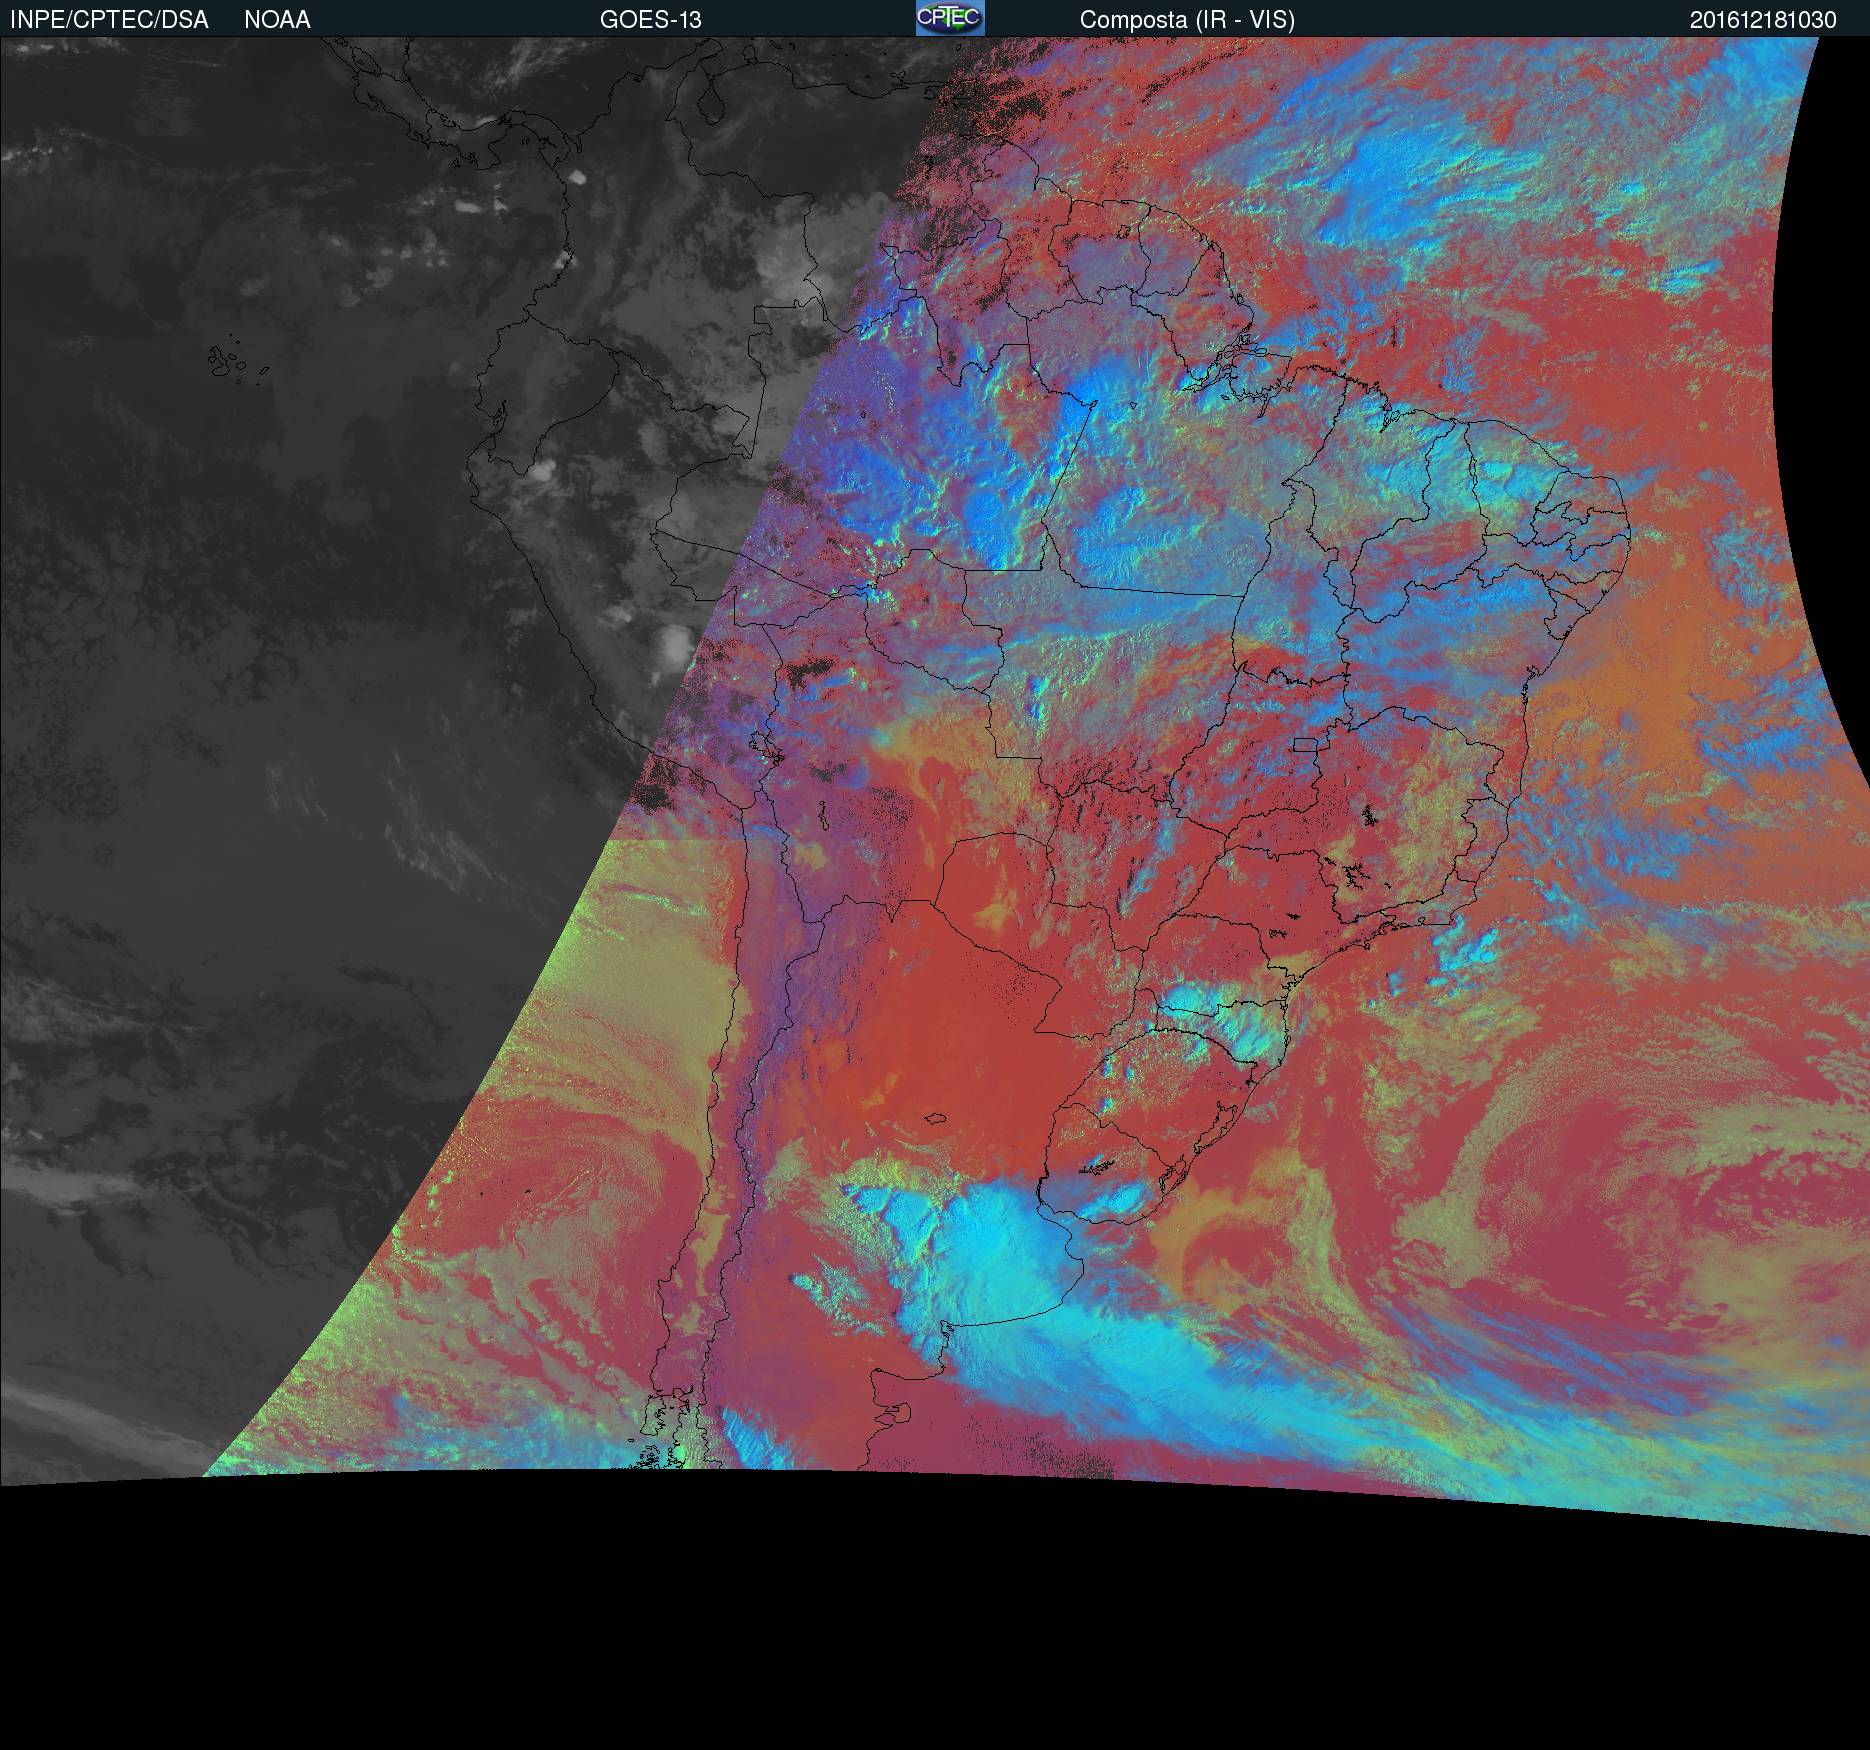Click the Mar Chiquita lagoon outline in Argentina

pyautogui.click(x=936, y=1119)
